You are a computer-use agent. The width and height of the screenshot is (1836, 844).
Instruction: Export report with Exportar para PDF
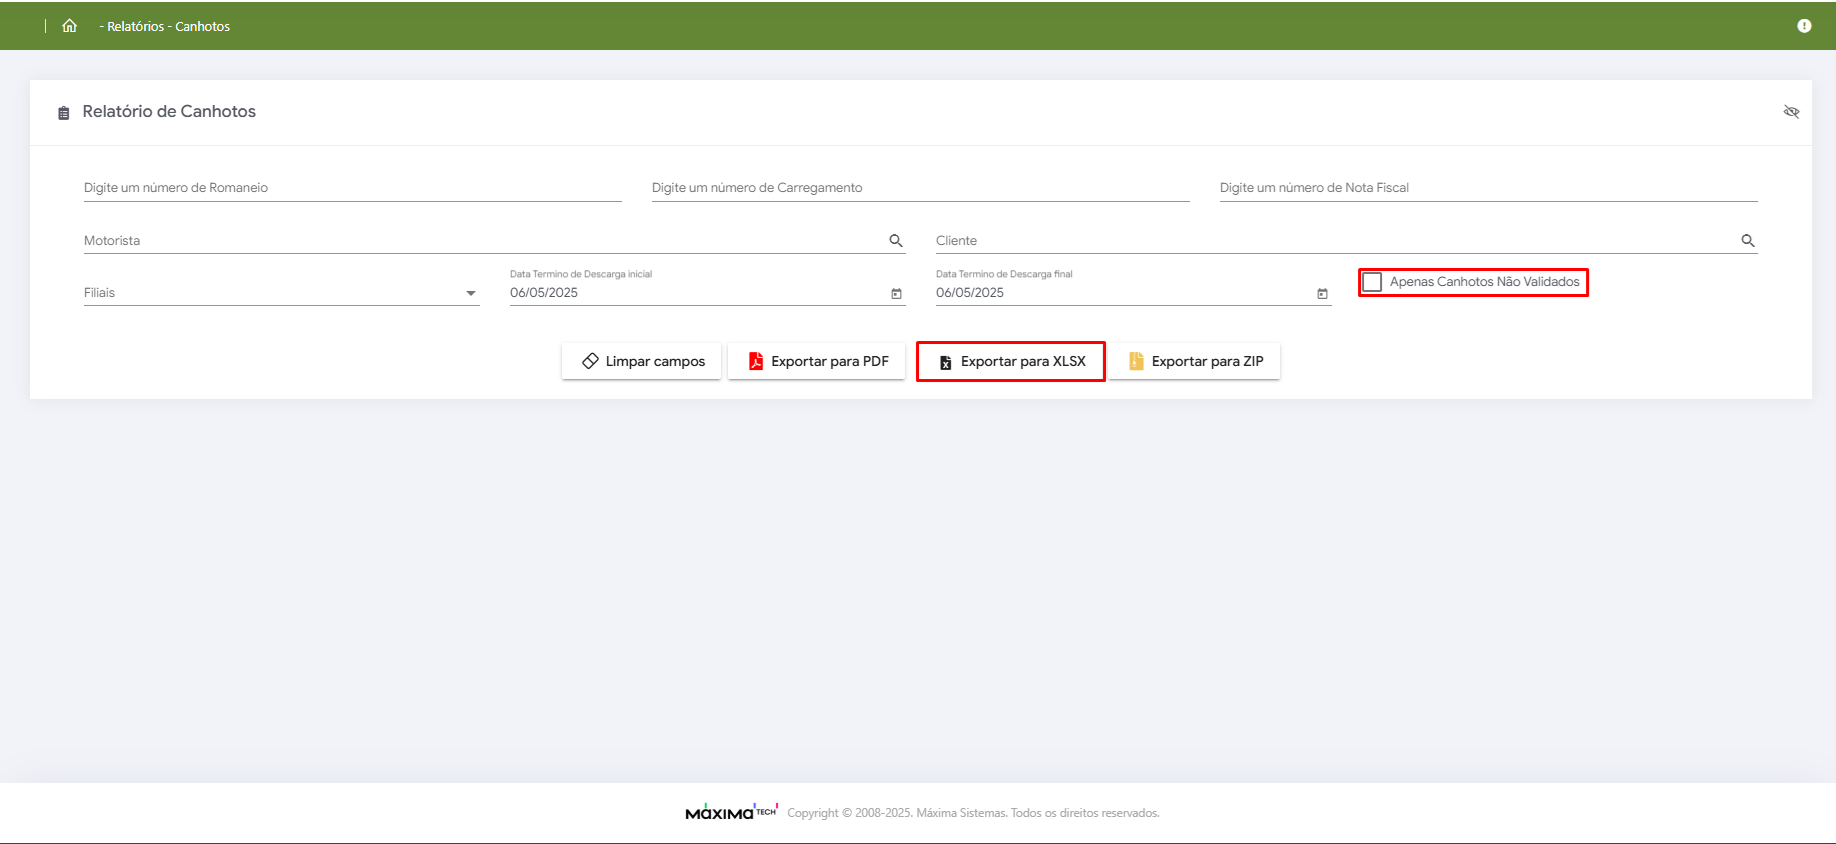coord(817,361)
